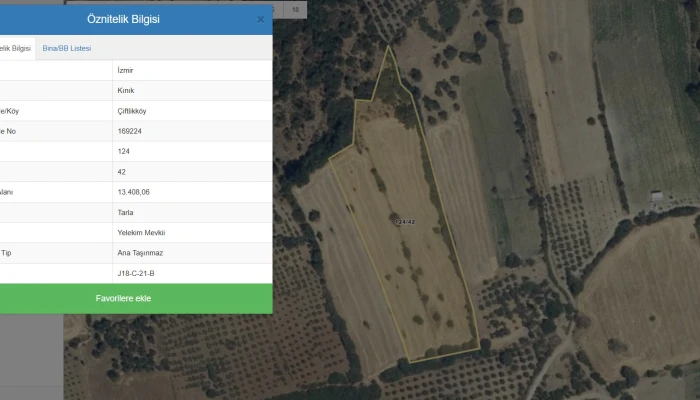Image resolution: width=700 pixels, height=400 pixels.
Task: Click the 124/42 parcel label on map
Action: [x=405, y=222]
